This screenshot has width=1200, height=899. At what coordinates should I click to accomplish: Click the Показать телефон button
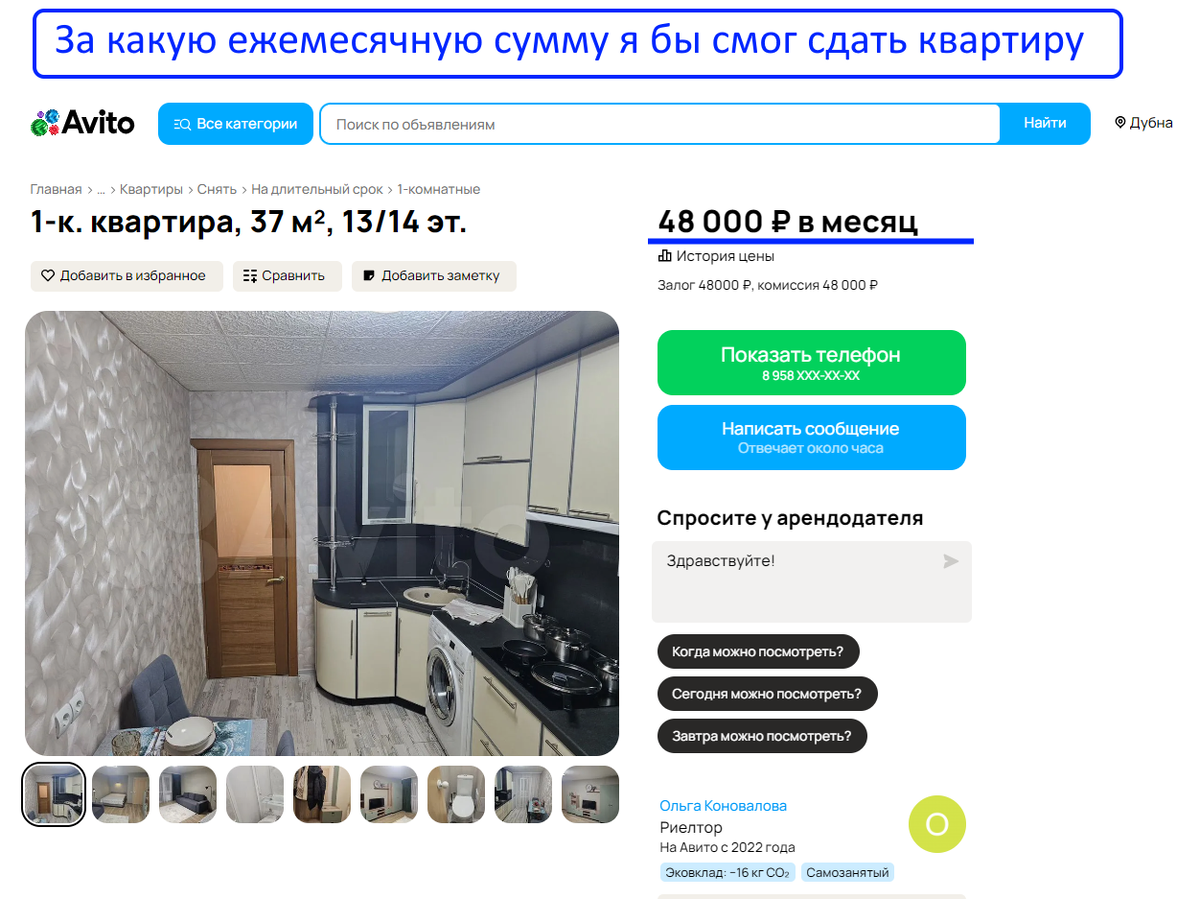811,363
